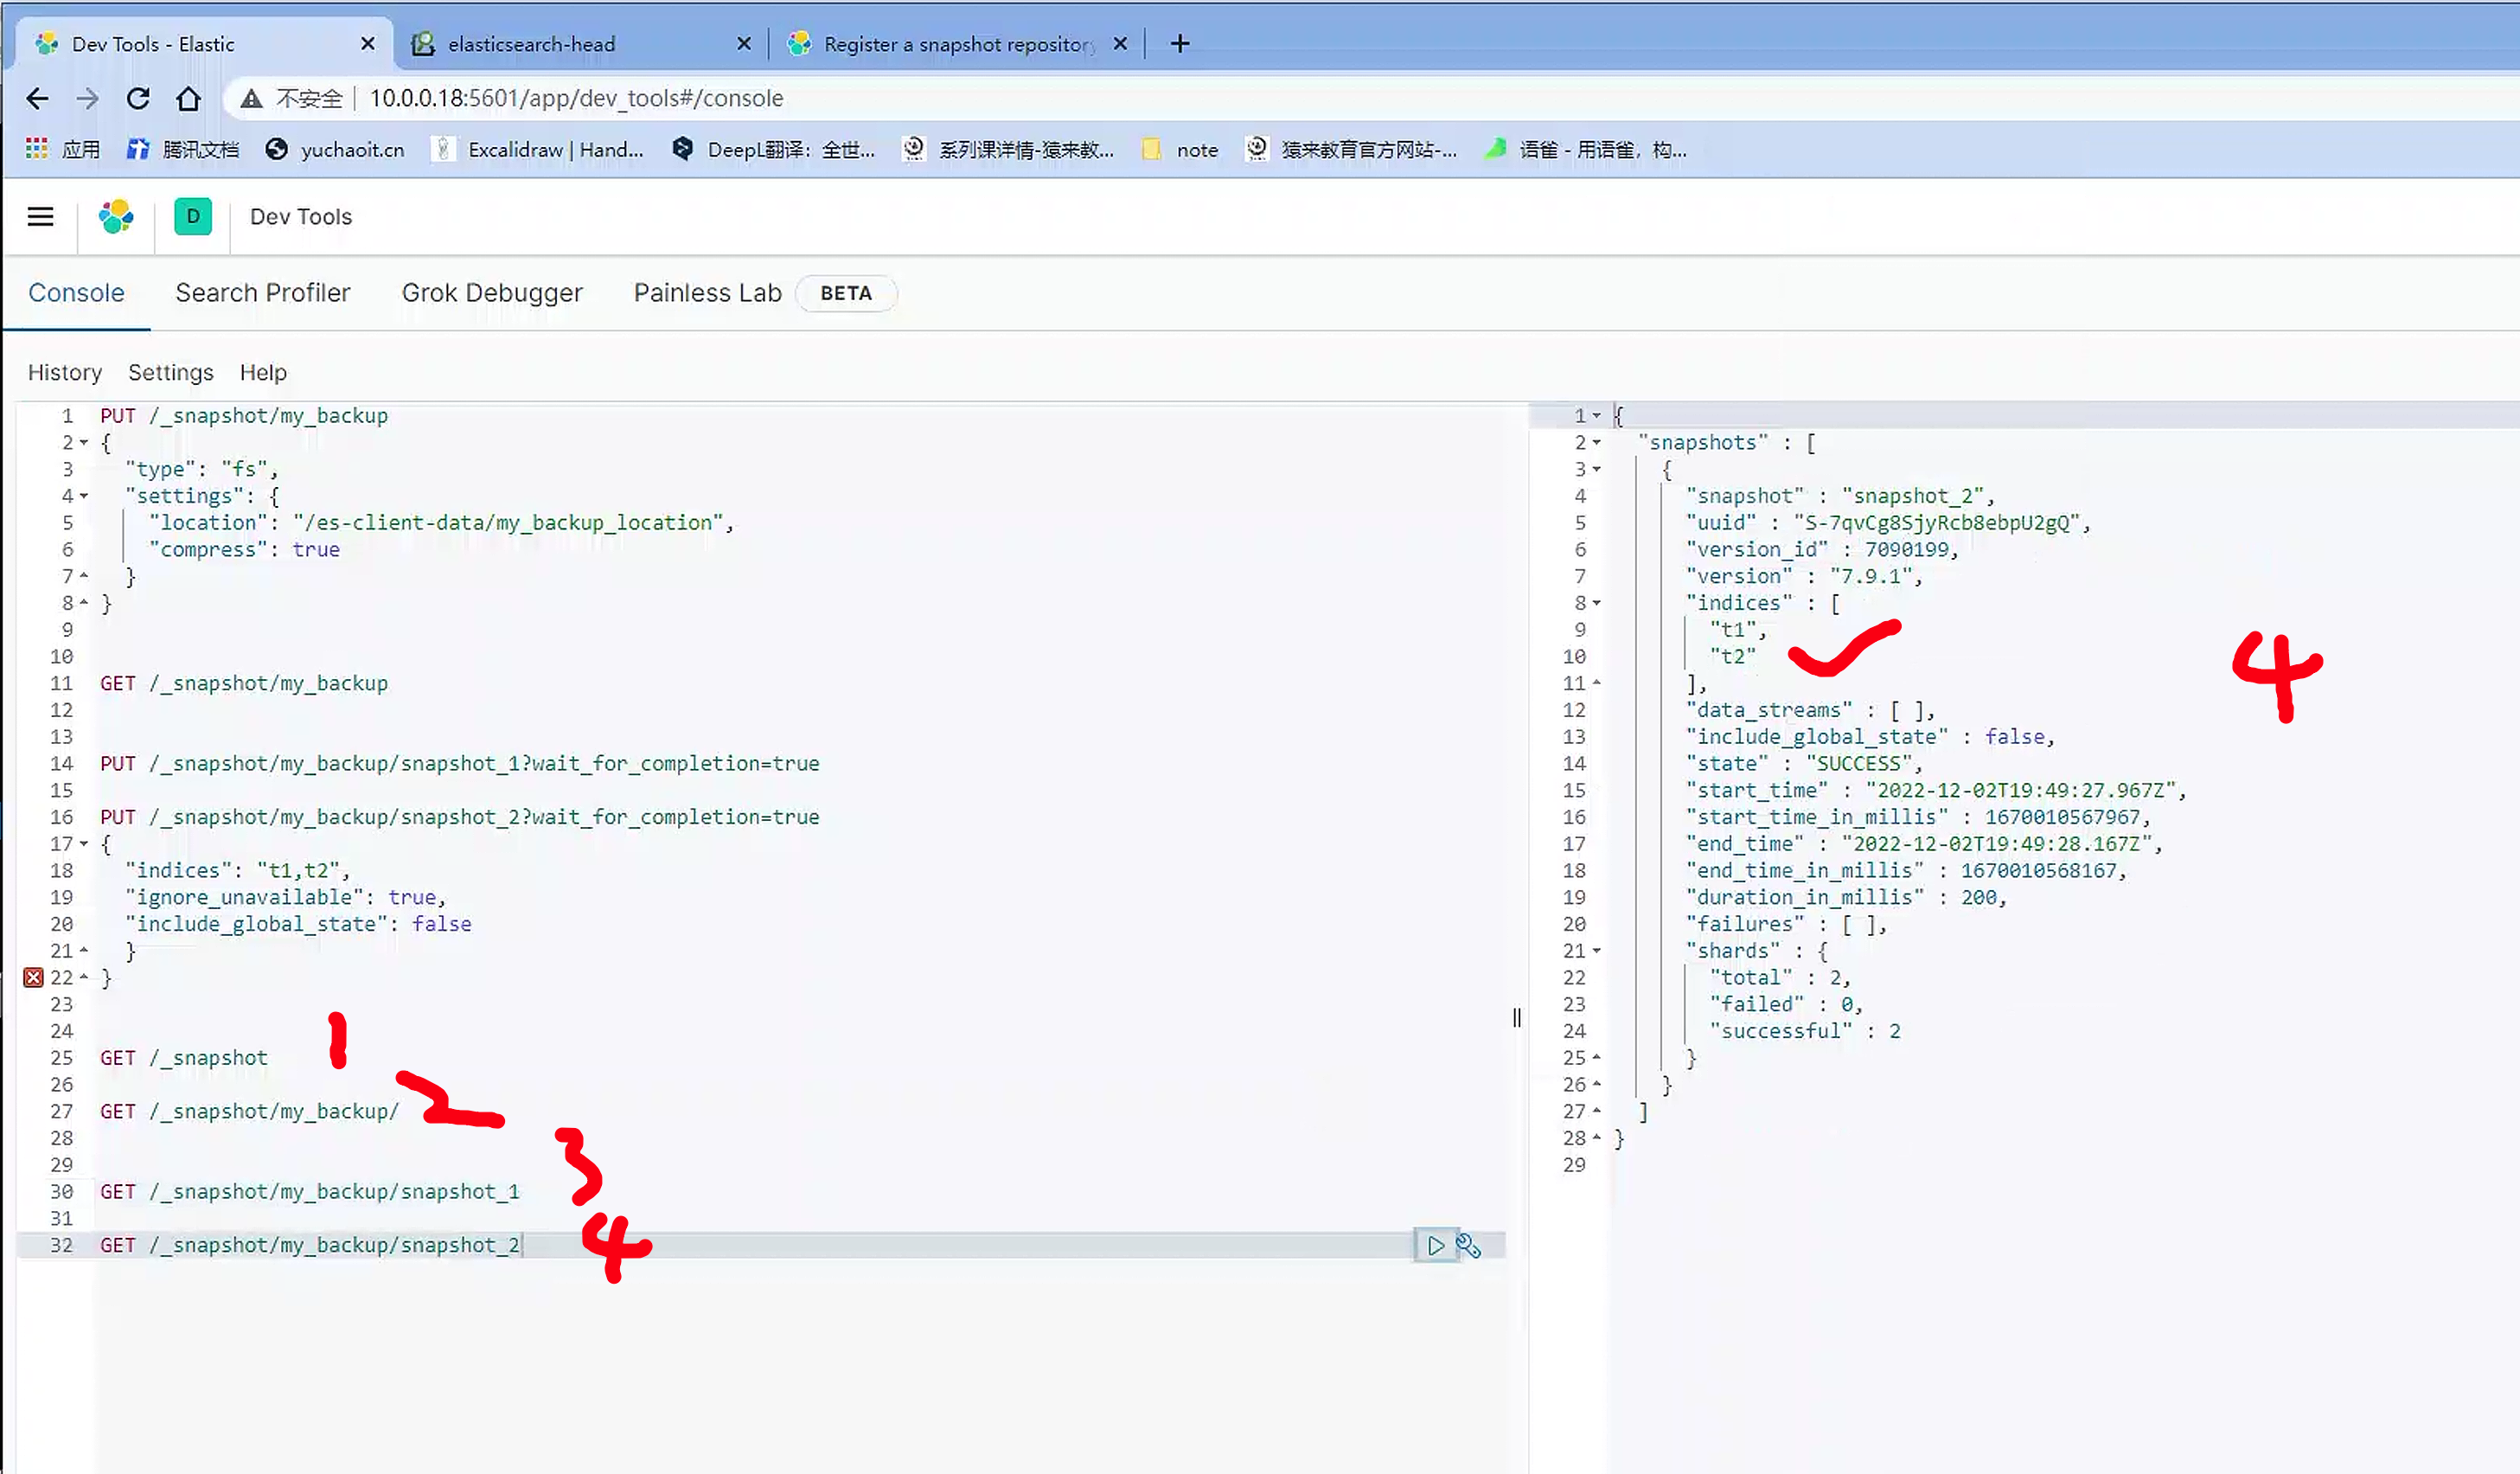
Task: Go to the browser home page
Action: (x=188, y=98)
